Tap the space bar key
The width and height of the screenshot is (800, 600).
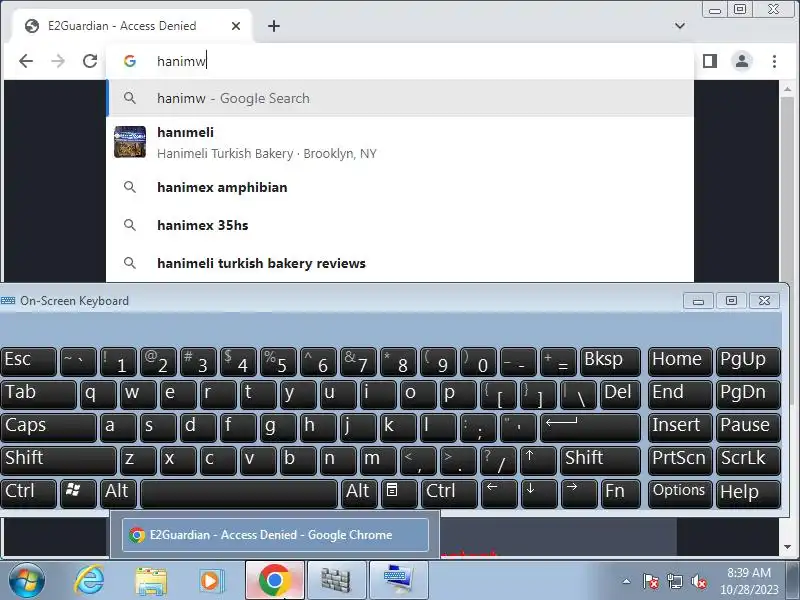click(x=239, y=493)
